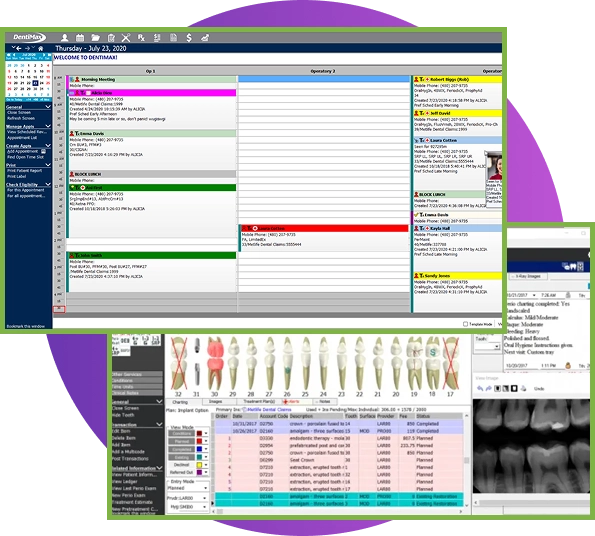Click the red person icon on Morning Meeting
595x536 pixels.
coord(77,79)
